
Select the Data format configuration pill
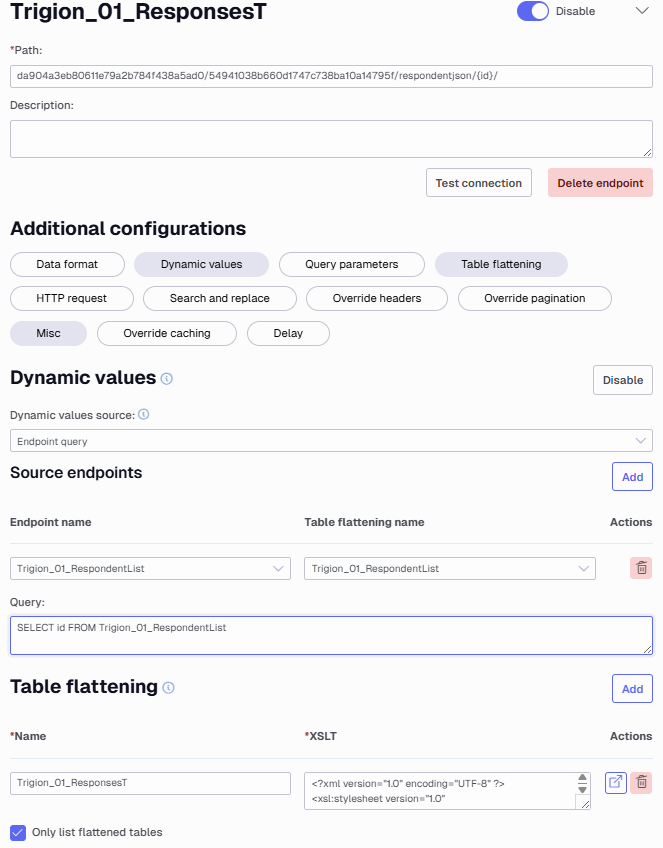[x=67, y=264]
